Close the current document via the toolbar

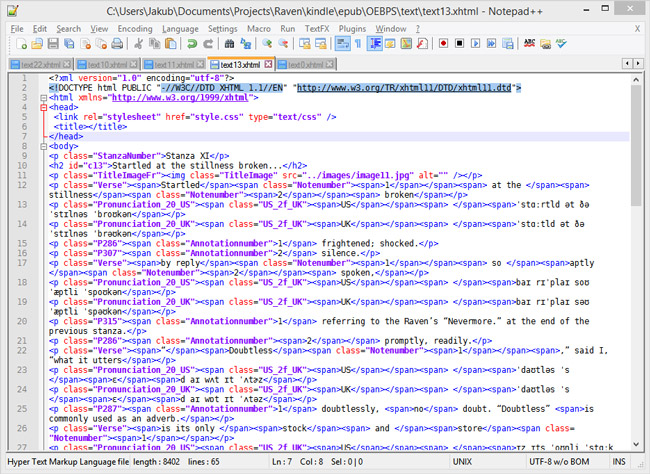(85, 44)
